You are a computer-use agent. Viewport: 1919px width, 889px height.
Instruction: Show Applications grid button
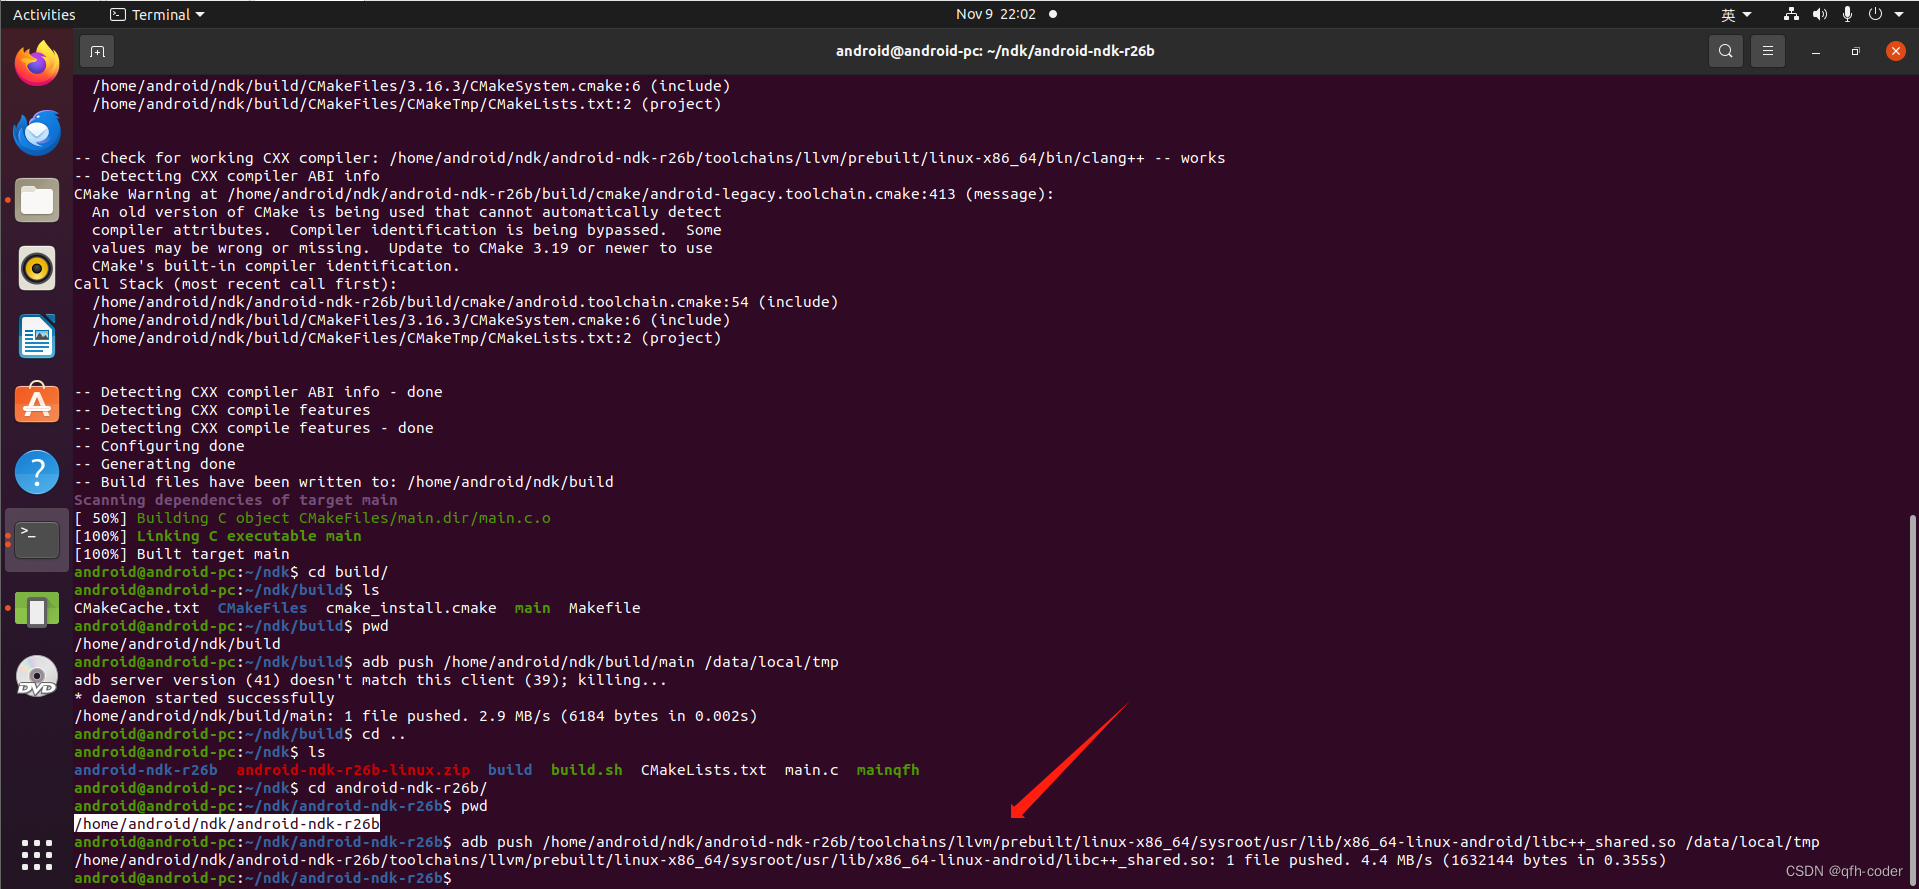pos(37,854)
